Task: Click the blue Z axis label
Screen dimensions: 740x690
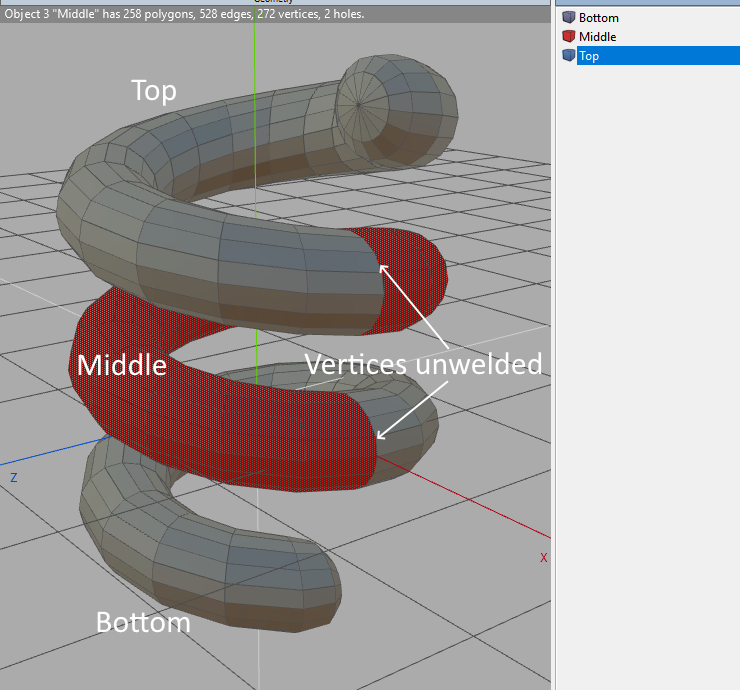Action: click(14, 479)
